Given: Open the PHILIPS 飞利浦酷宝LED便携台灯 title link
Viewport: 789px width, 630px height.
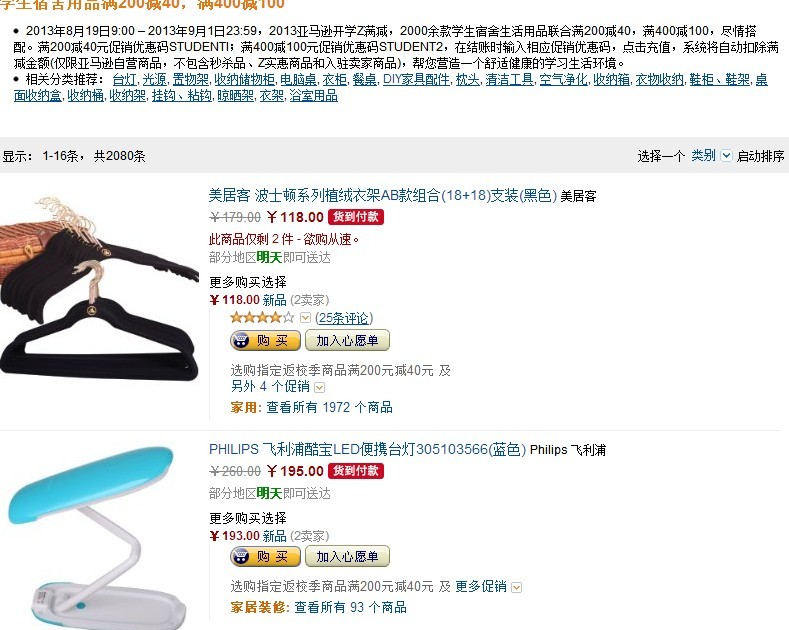Looking at the screenshot, I should coord(367,449).
